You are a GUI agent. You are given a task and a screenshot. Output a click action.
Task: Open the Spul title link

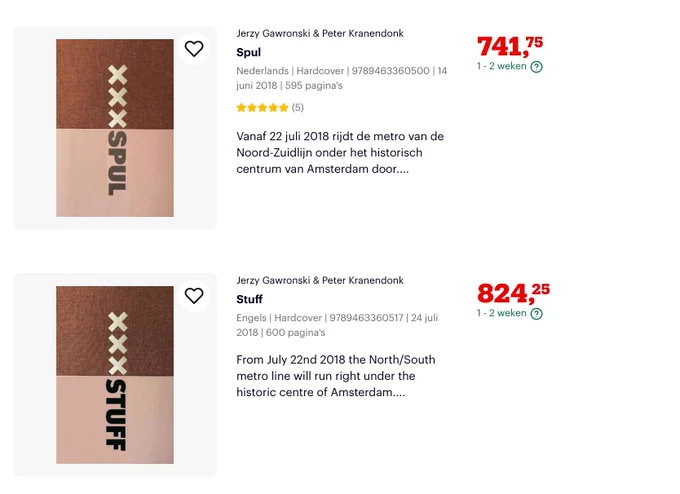[x=248, y=52]
